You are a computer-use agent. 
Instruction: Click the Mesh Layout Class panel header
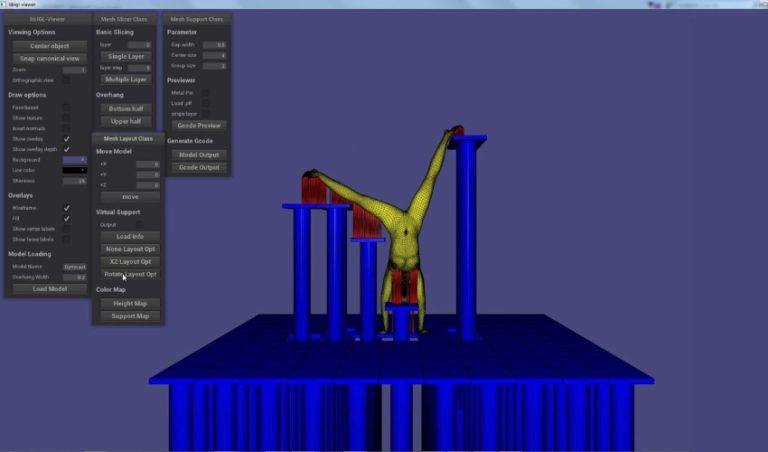tap(128, 138)
